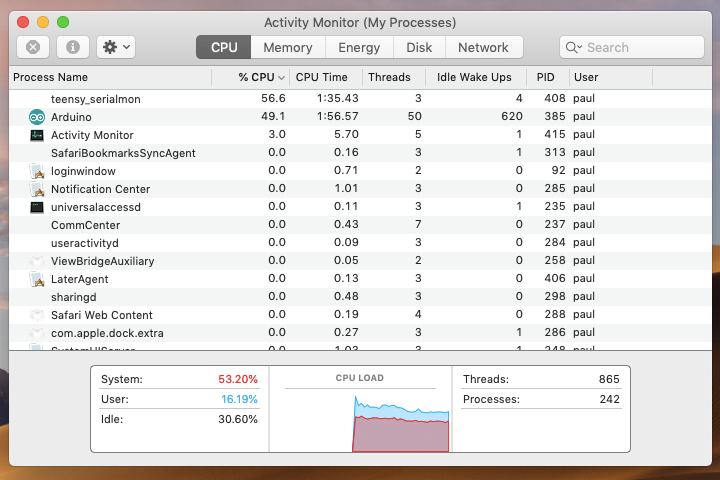This screenshot has width=720, height=480.
Task: Click the LaterAgent process icon
Action: [x=37, y=279]
